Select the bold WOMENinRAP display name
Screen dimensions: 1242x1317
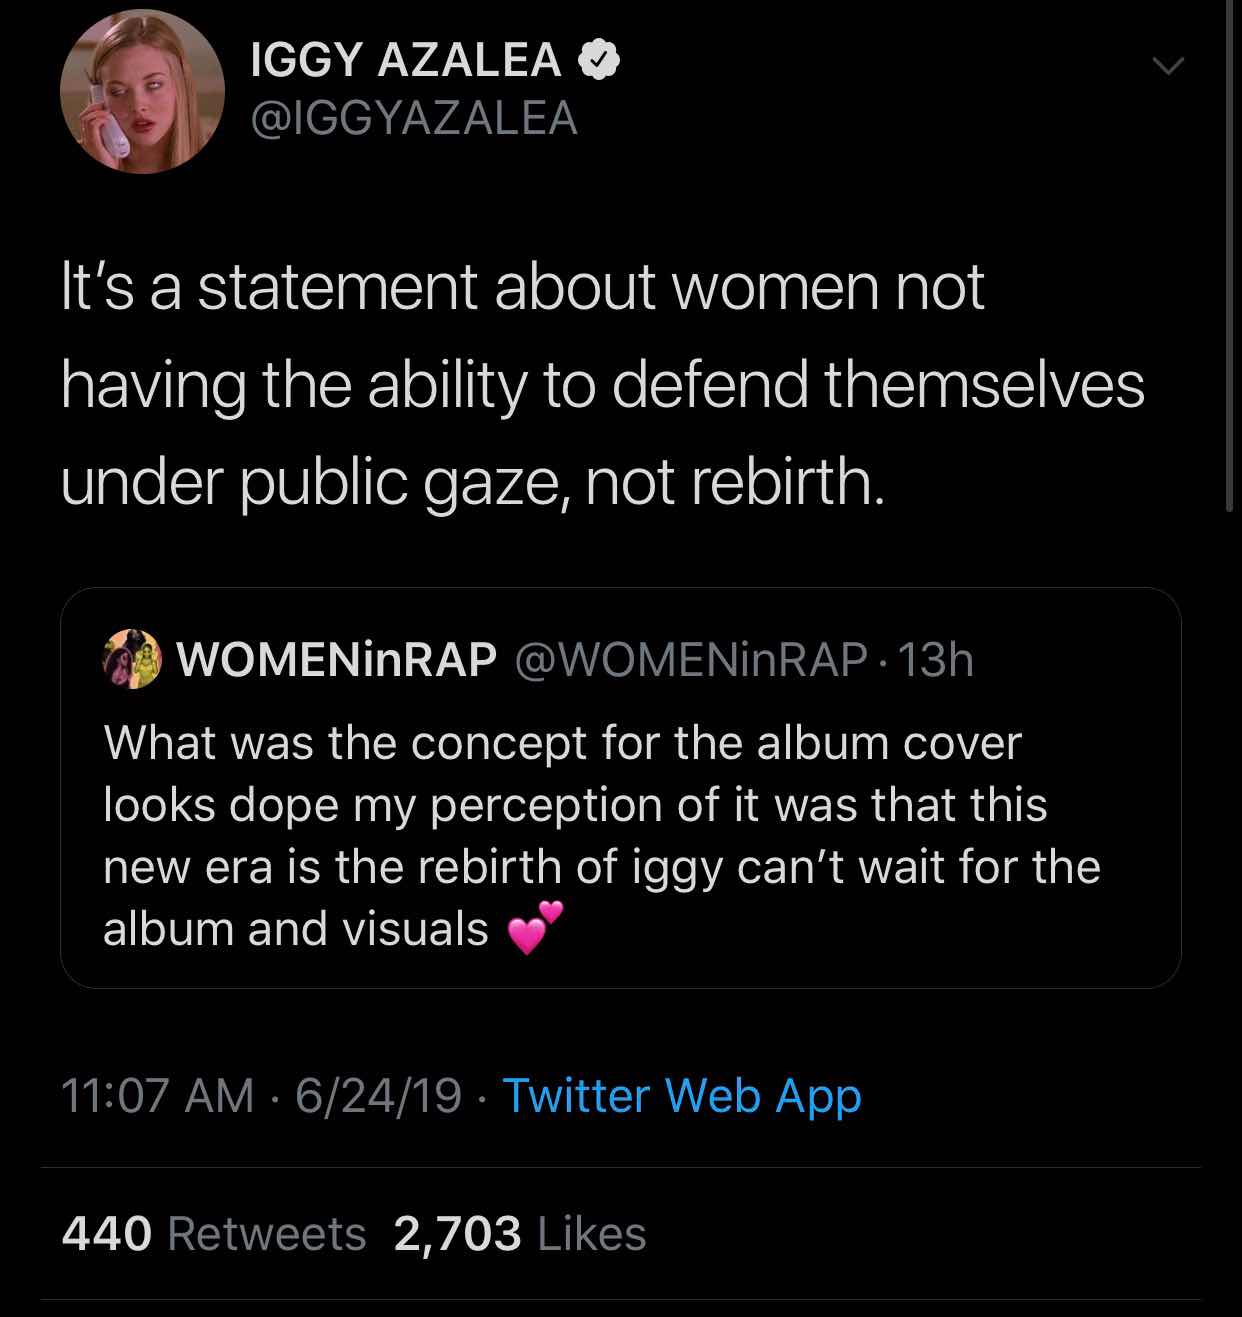pos(336,658)
